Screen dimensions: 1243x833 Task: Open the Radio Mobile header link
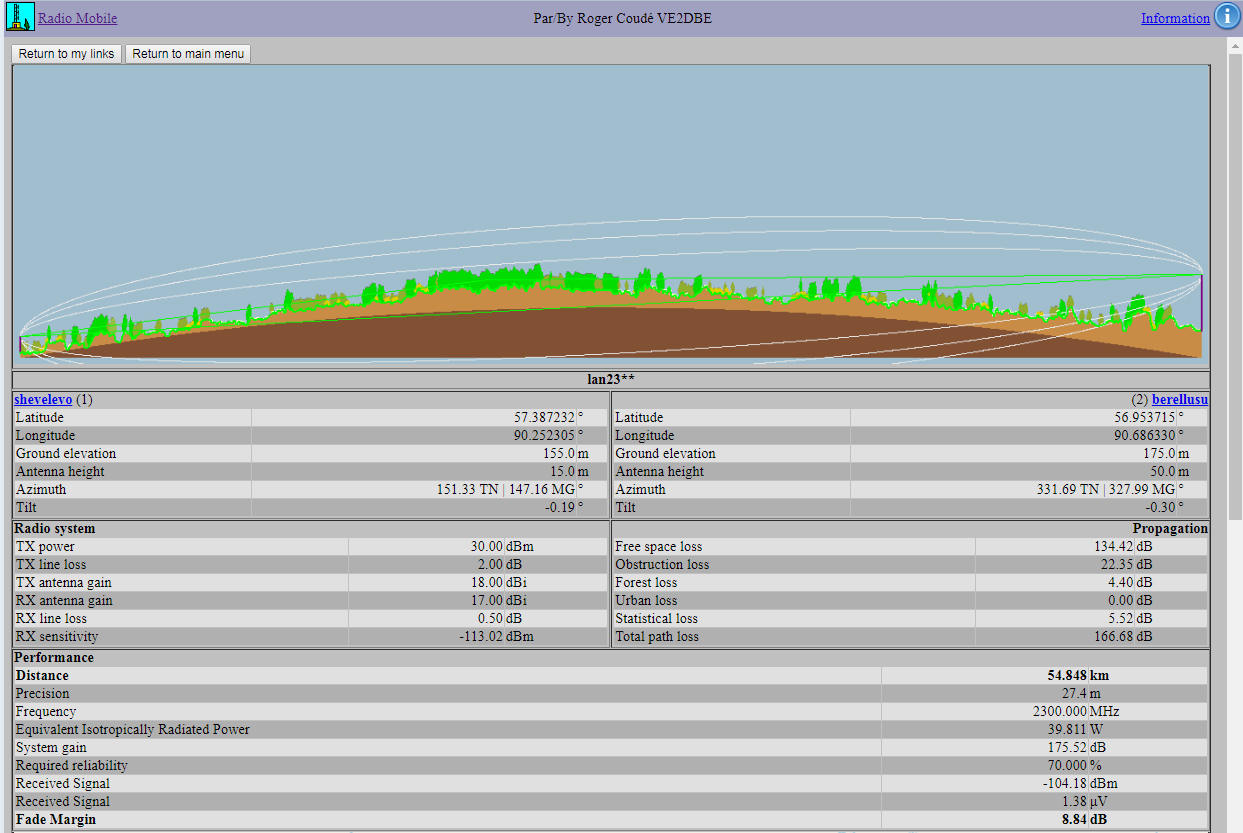(77, 18)
